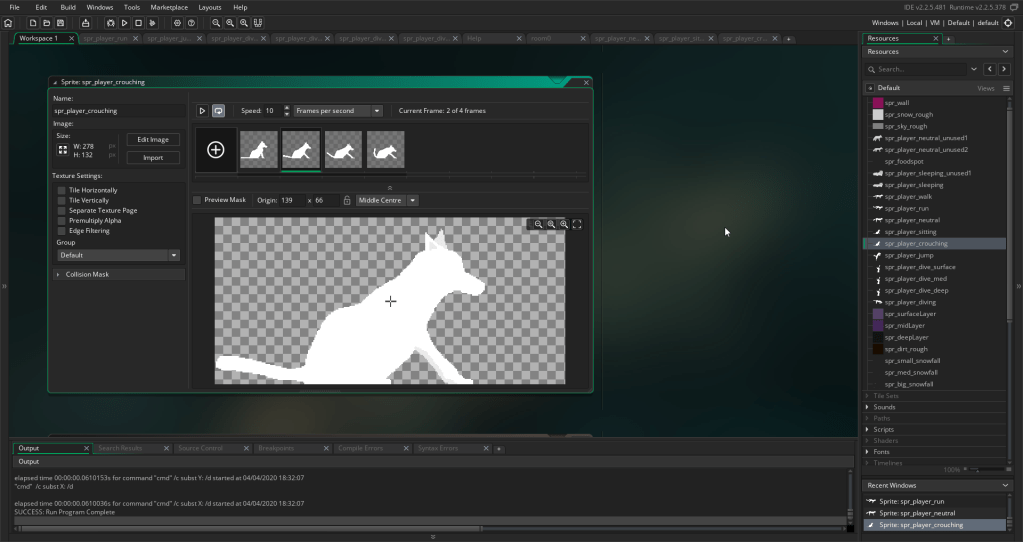Toggle the Preview Mask checkbox

click(x=197, y=200)
